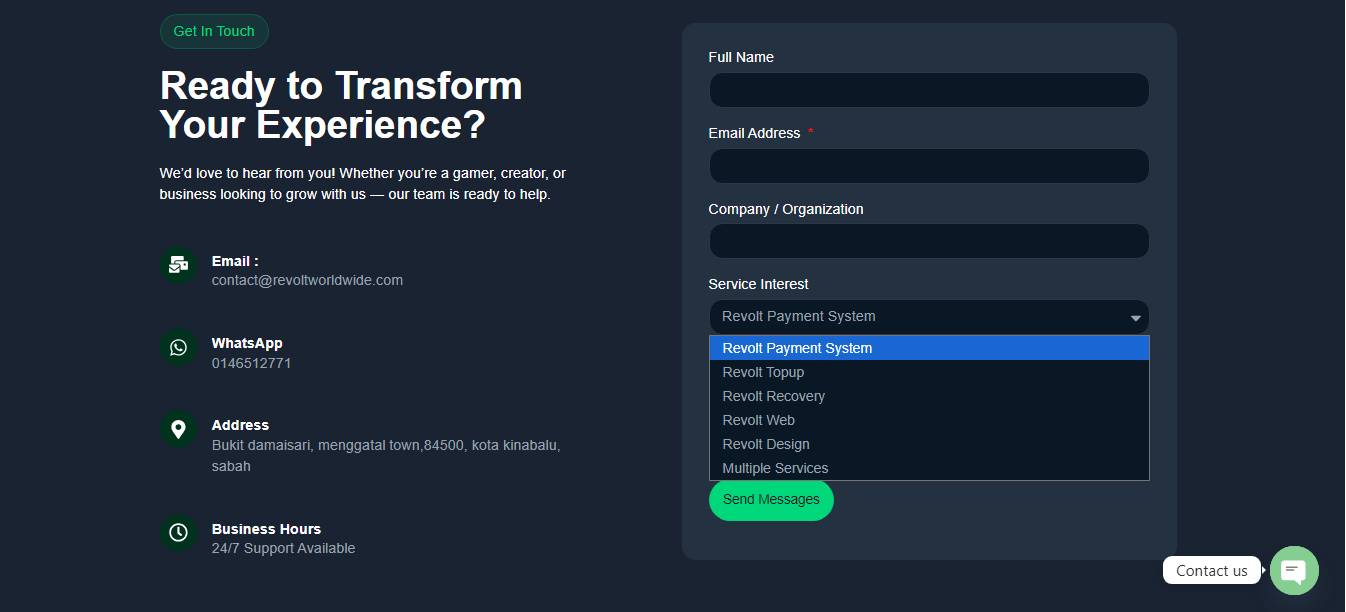Click the Address heading label
Screen dimensions: 1346x612
point(240,425)
